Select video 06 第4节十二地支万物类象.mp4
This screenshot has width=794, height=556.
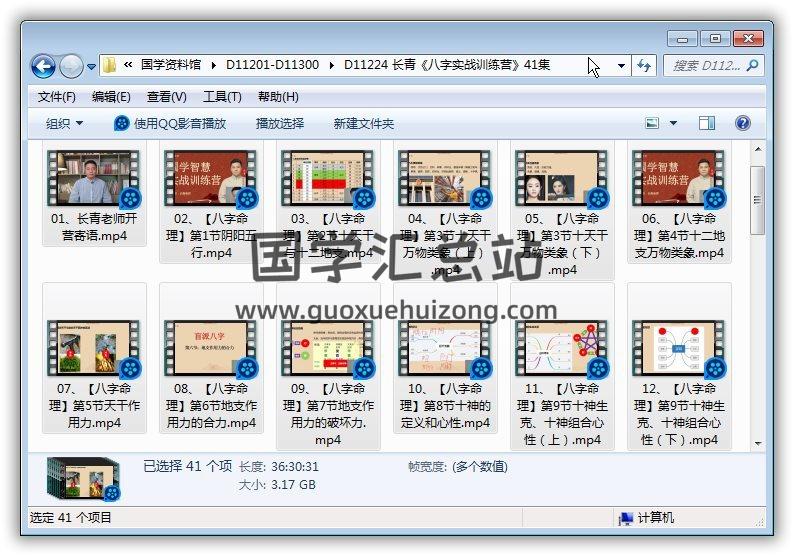[x=679, y=203]
